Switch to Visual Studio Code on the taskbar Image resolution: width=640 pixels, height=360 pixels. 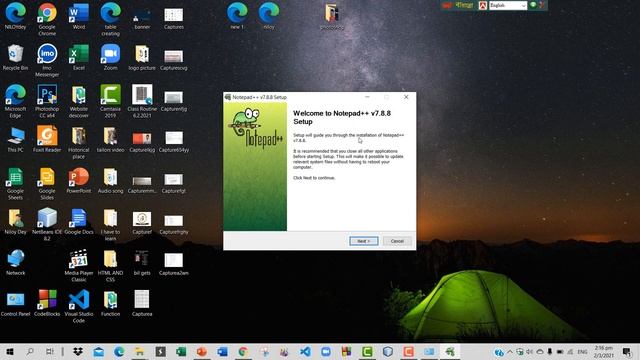click(305, 351)
